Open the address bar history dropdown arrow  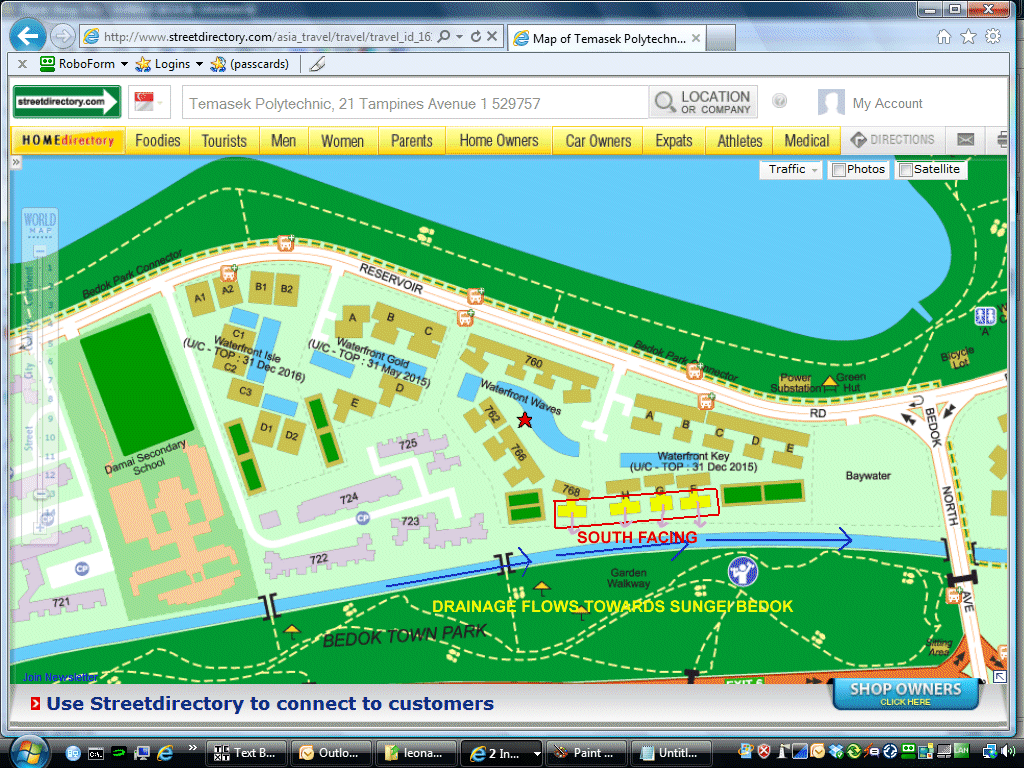pyautogui.click(x=460, y=37)
